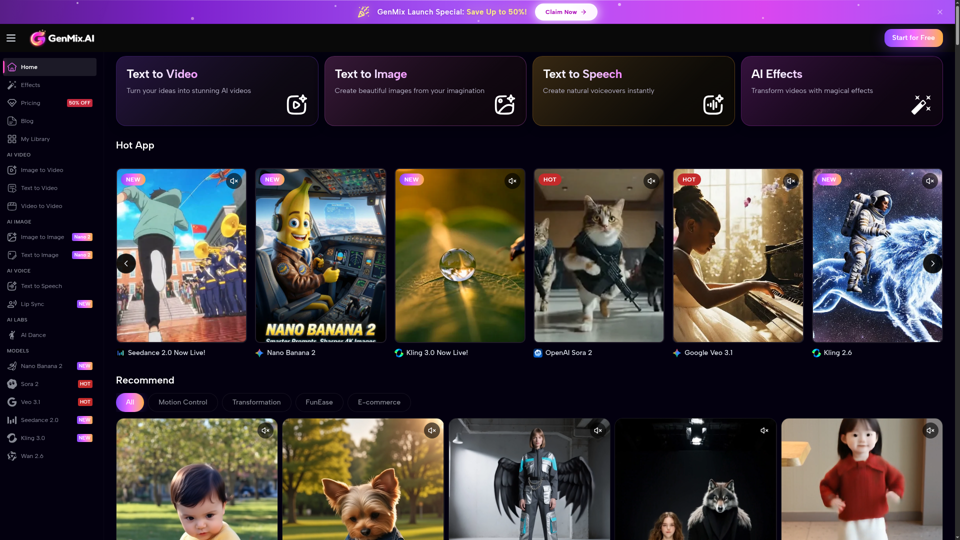
Task: Click the Claim Now button
Action: pyautogui.click(x=566, y=12)
